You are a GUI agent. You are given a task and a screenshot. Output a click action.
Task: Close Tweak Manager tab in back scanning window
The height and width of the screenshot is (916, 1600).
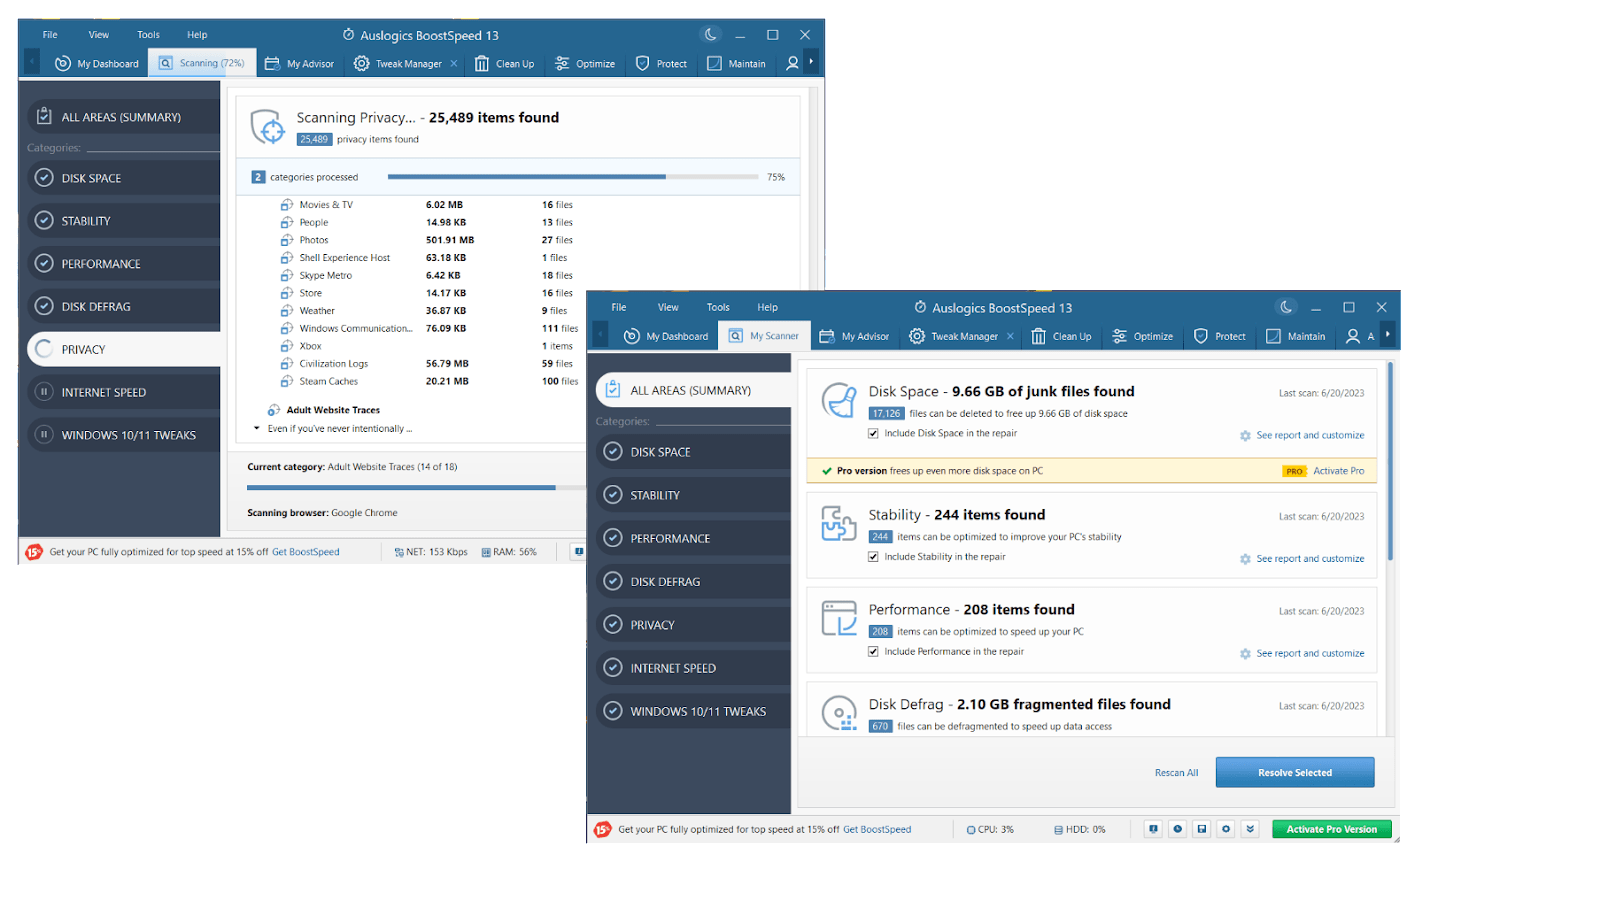coord(454,63)
